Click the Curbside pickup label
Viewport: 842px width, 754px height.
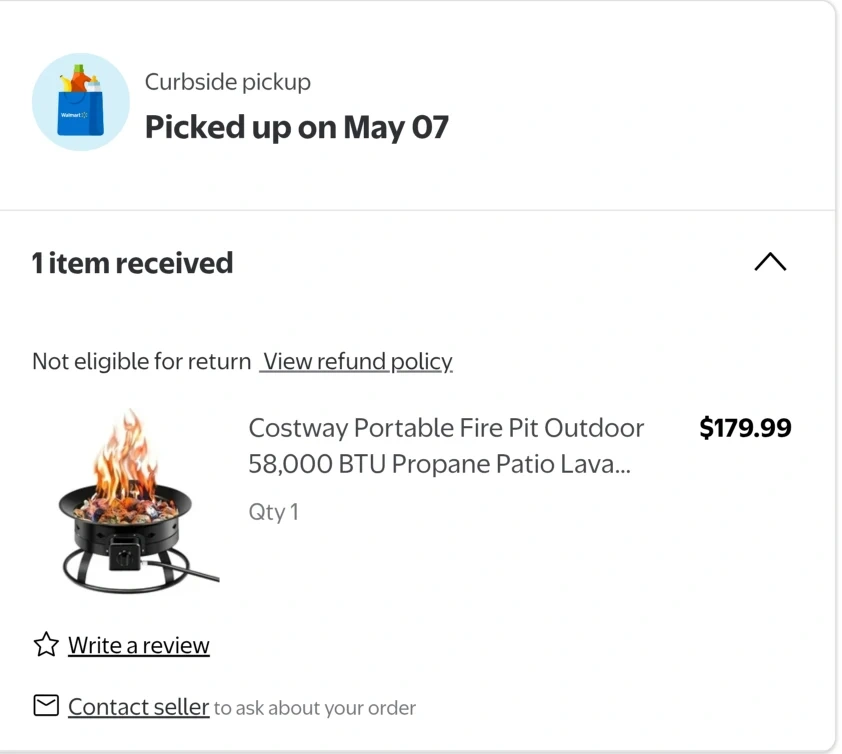point(228,82)
